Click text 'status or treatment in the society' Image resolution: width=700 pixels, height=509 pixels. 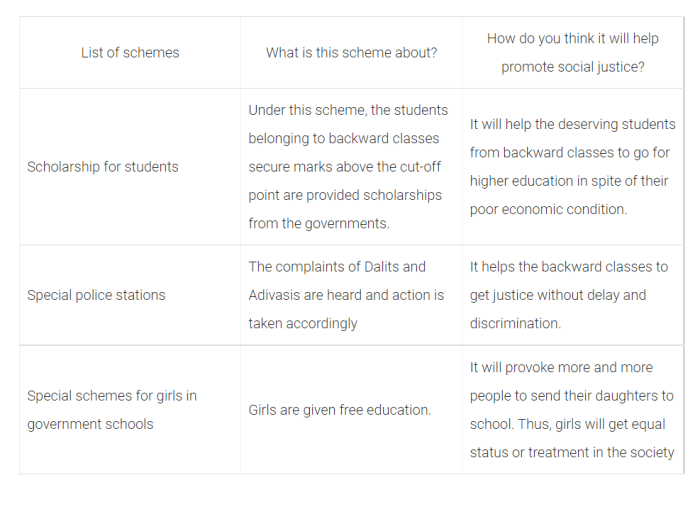point(572,452)
